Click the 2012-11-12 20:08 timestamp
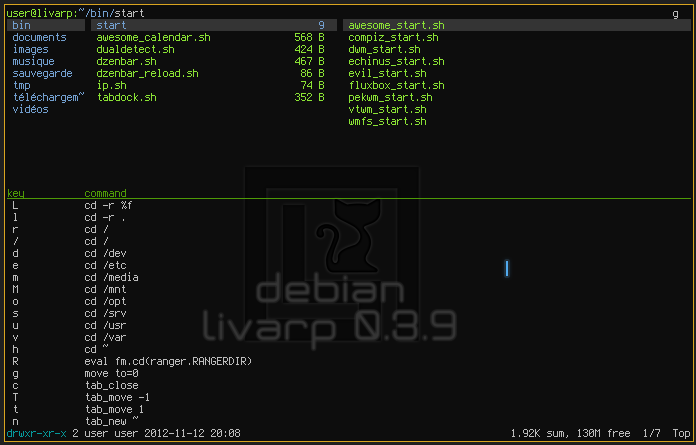Viewport: 696px width, 445px height. coord(192,433)
